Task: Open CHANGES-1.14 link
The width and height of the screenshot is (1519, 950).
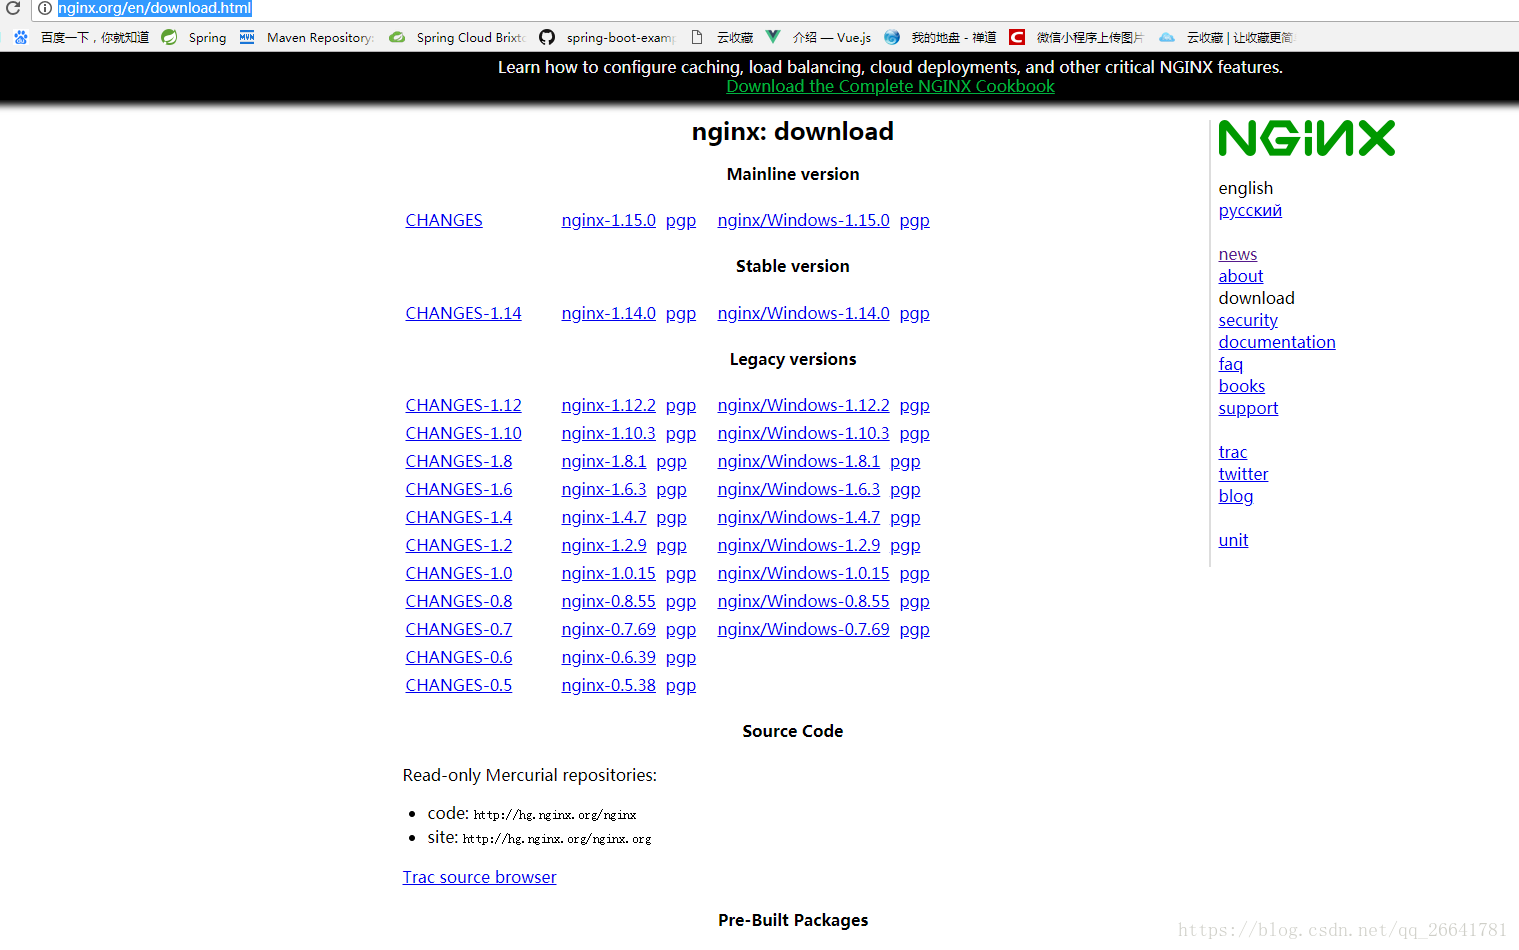Action: click(463, 313)
